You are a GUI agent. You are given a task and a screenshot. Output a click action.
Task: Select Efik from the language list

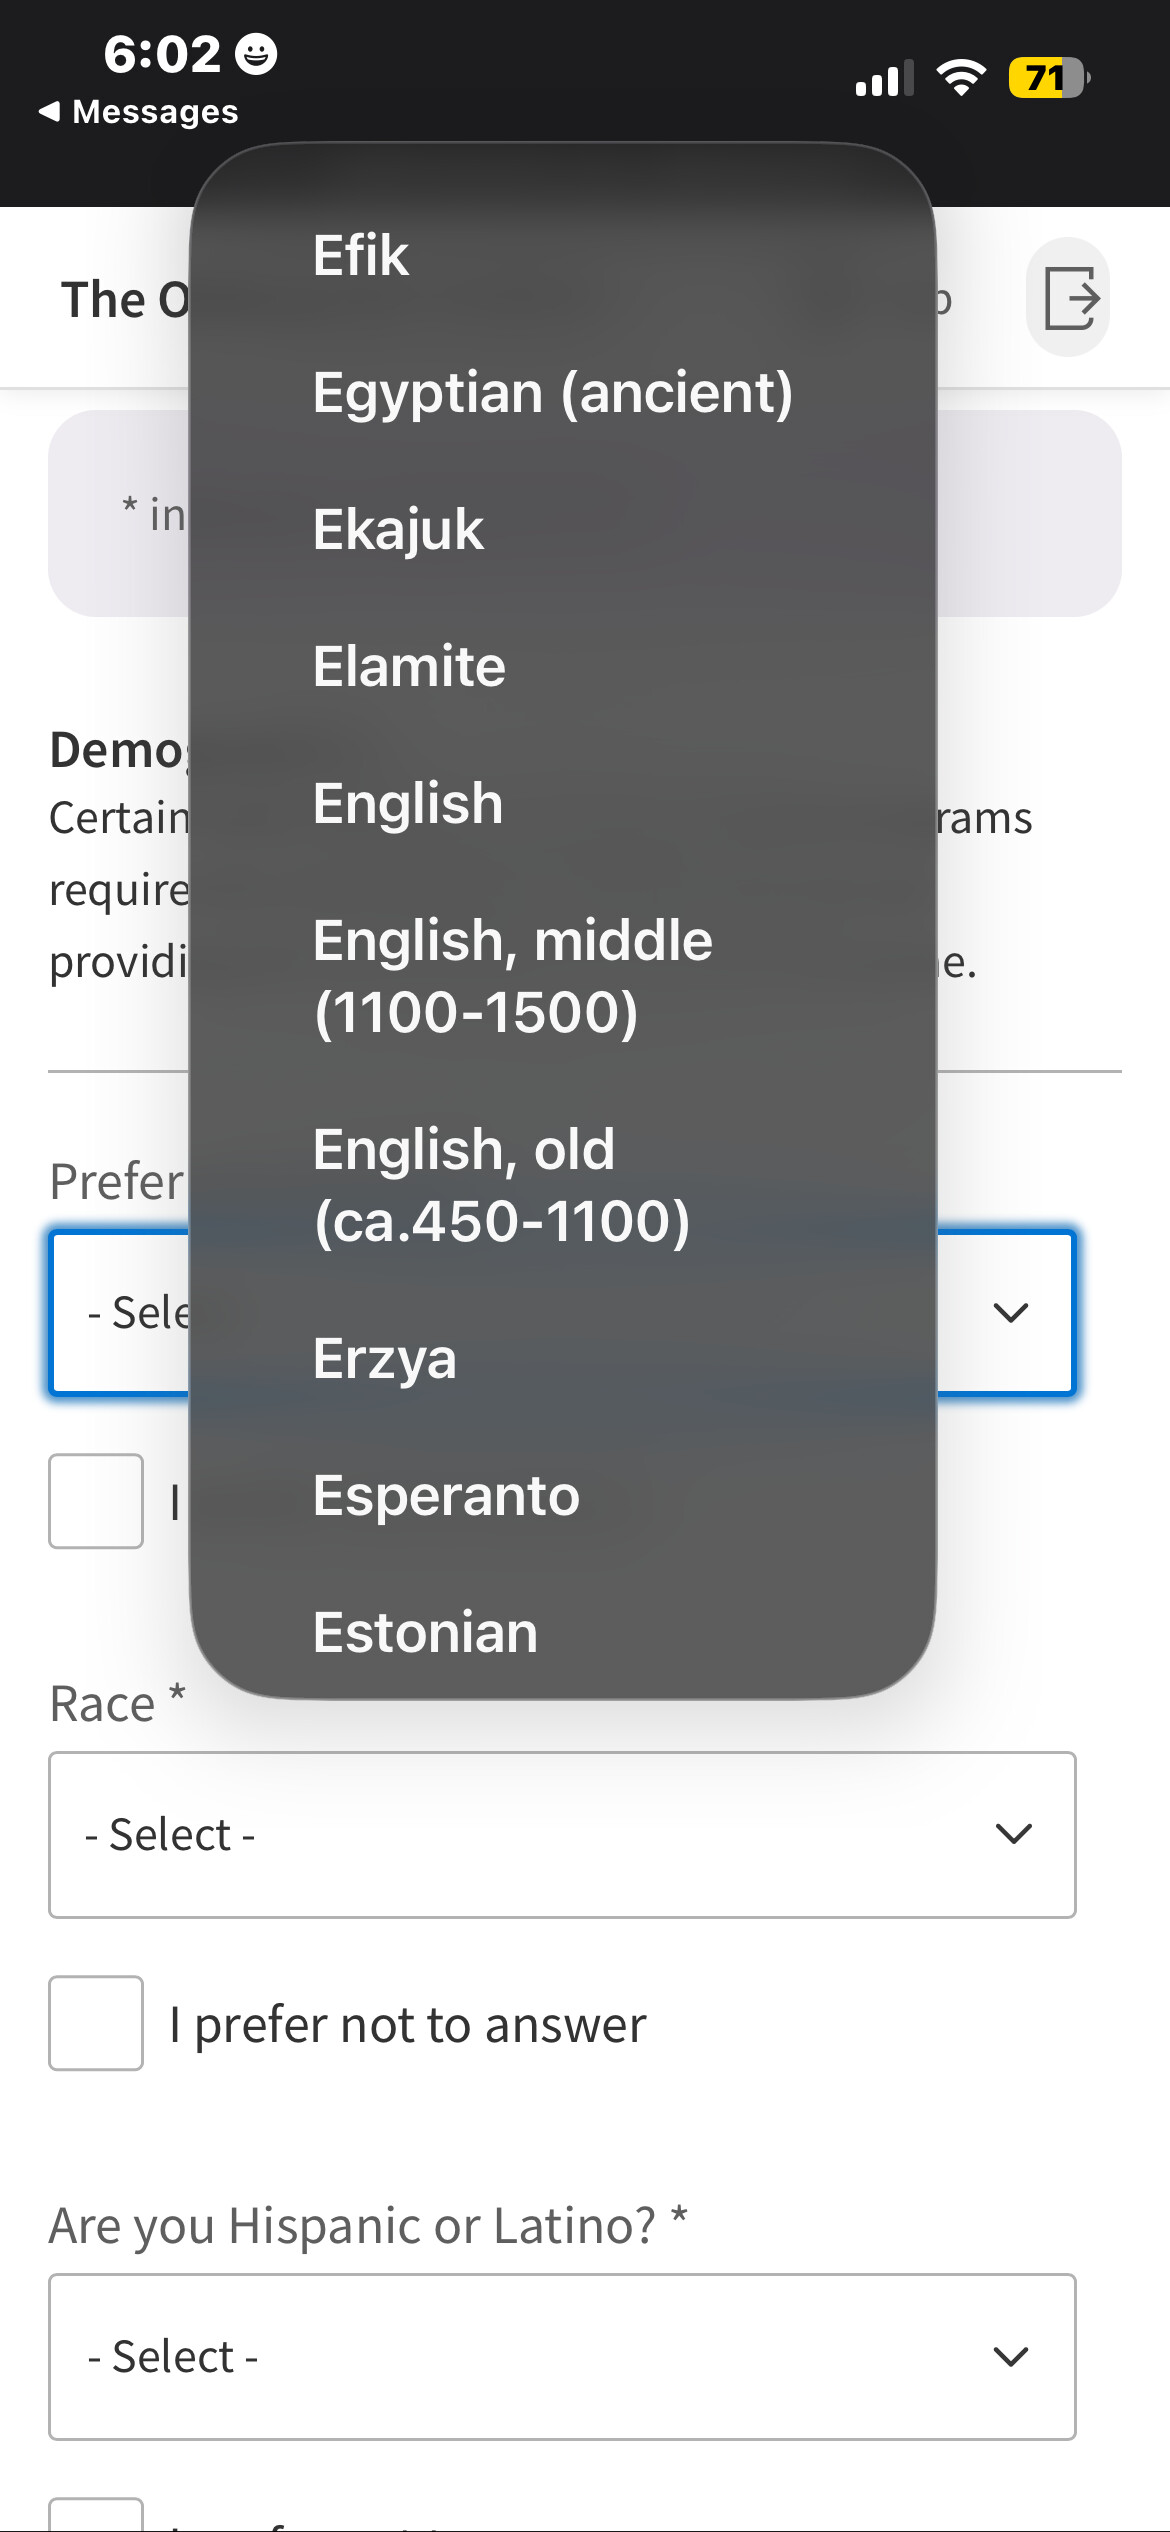[x=360, y=255]
